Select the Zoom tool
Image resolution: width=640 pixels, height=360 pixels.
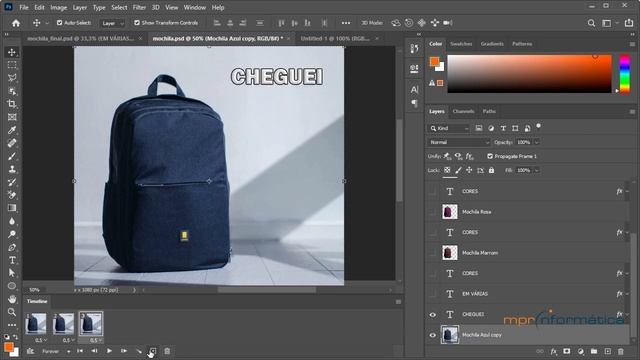click(12, 312)
